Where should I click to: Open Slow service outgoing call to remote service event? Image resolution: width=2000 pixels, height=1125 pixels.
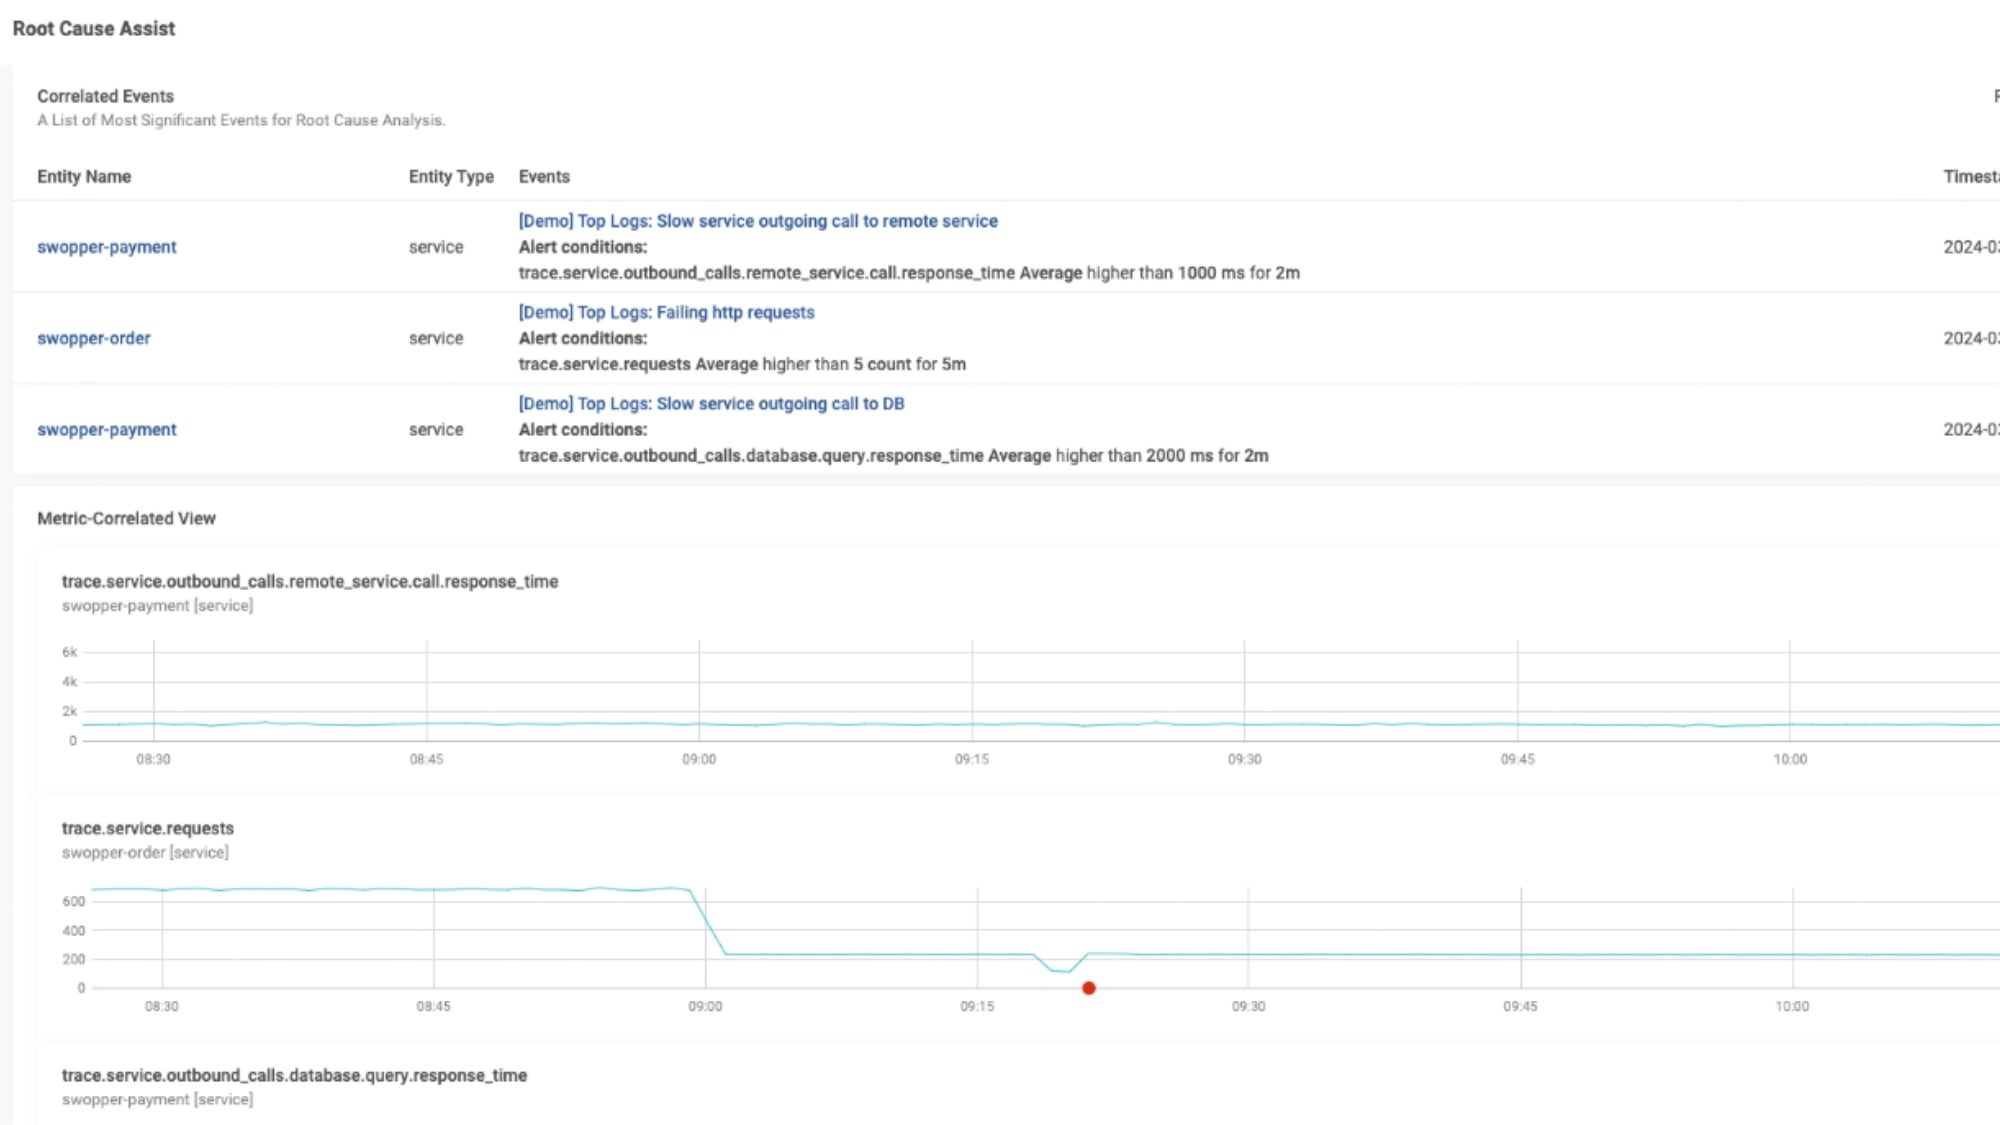point(757,221)
